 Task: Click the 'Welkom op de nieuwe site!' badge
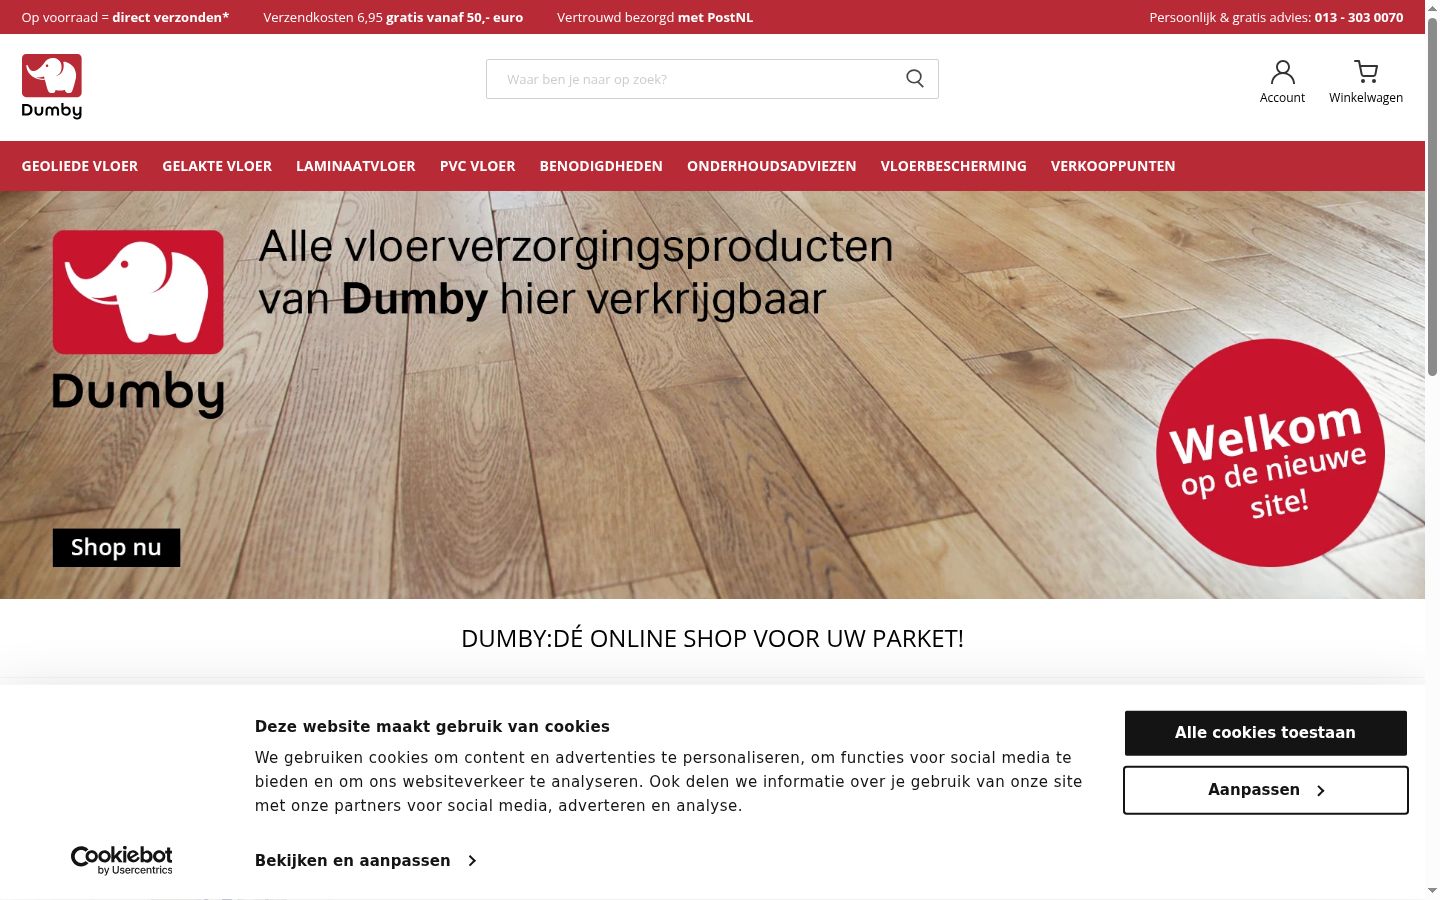point(1270,453)
